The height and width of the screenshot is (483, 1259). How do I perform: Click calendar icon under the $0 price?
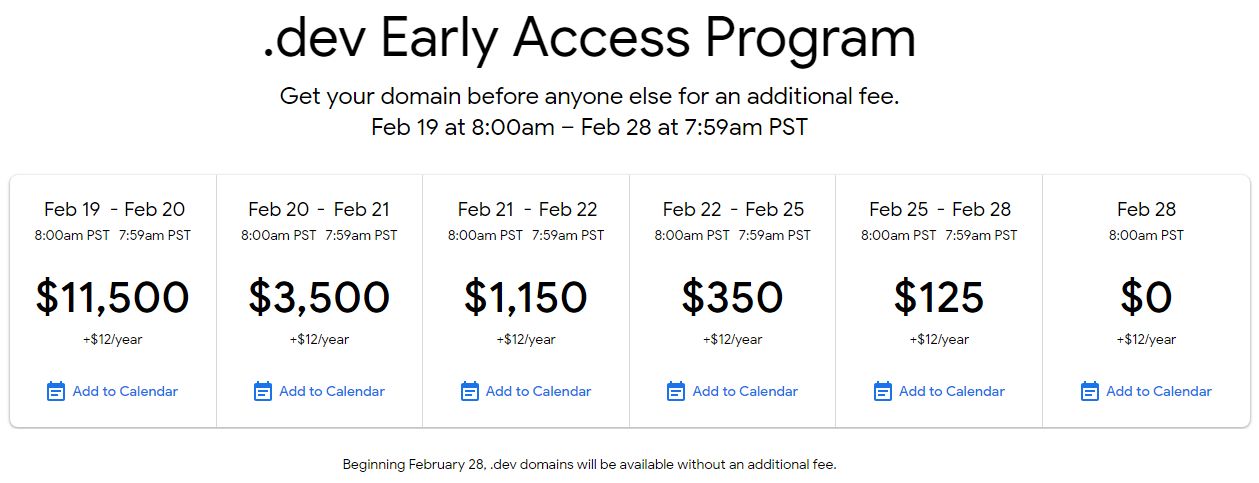point(1090,391)
